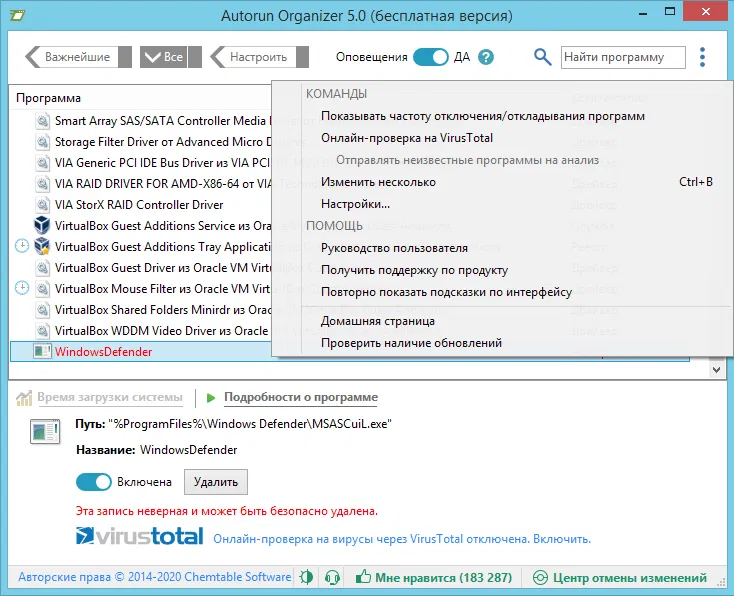
Task: Click the driver icon of VirtualBox WDDM Video Driver
Action: pyautogui.click(x=43, y=331)
